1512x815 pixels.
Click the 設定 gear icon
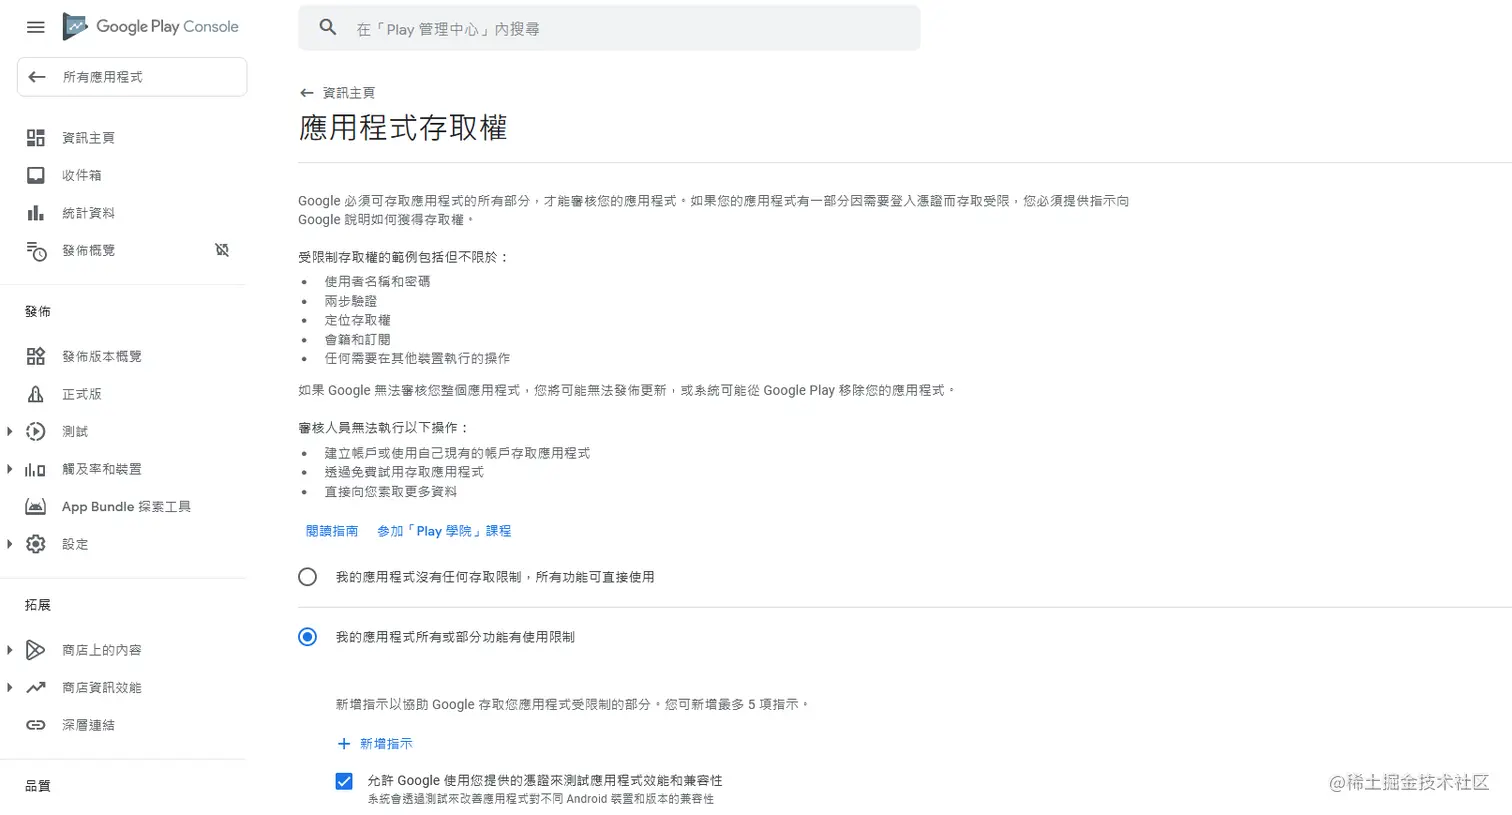click(36, 544)
